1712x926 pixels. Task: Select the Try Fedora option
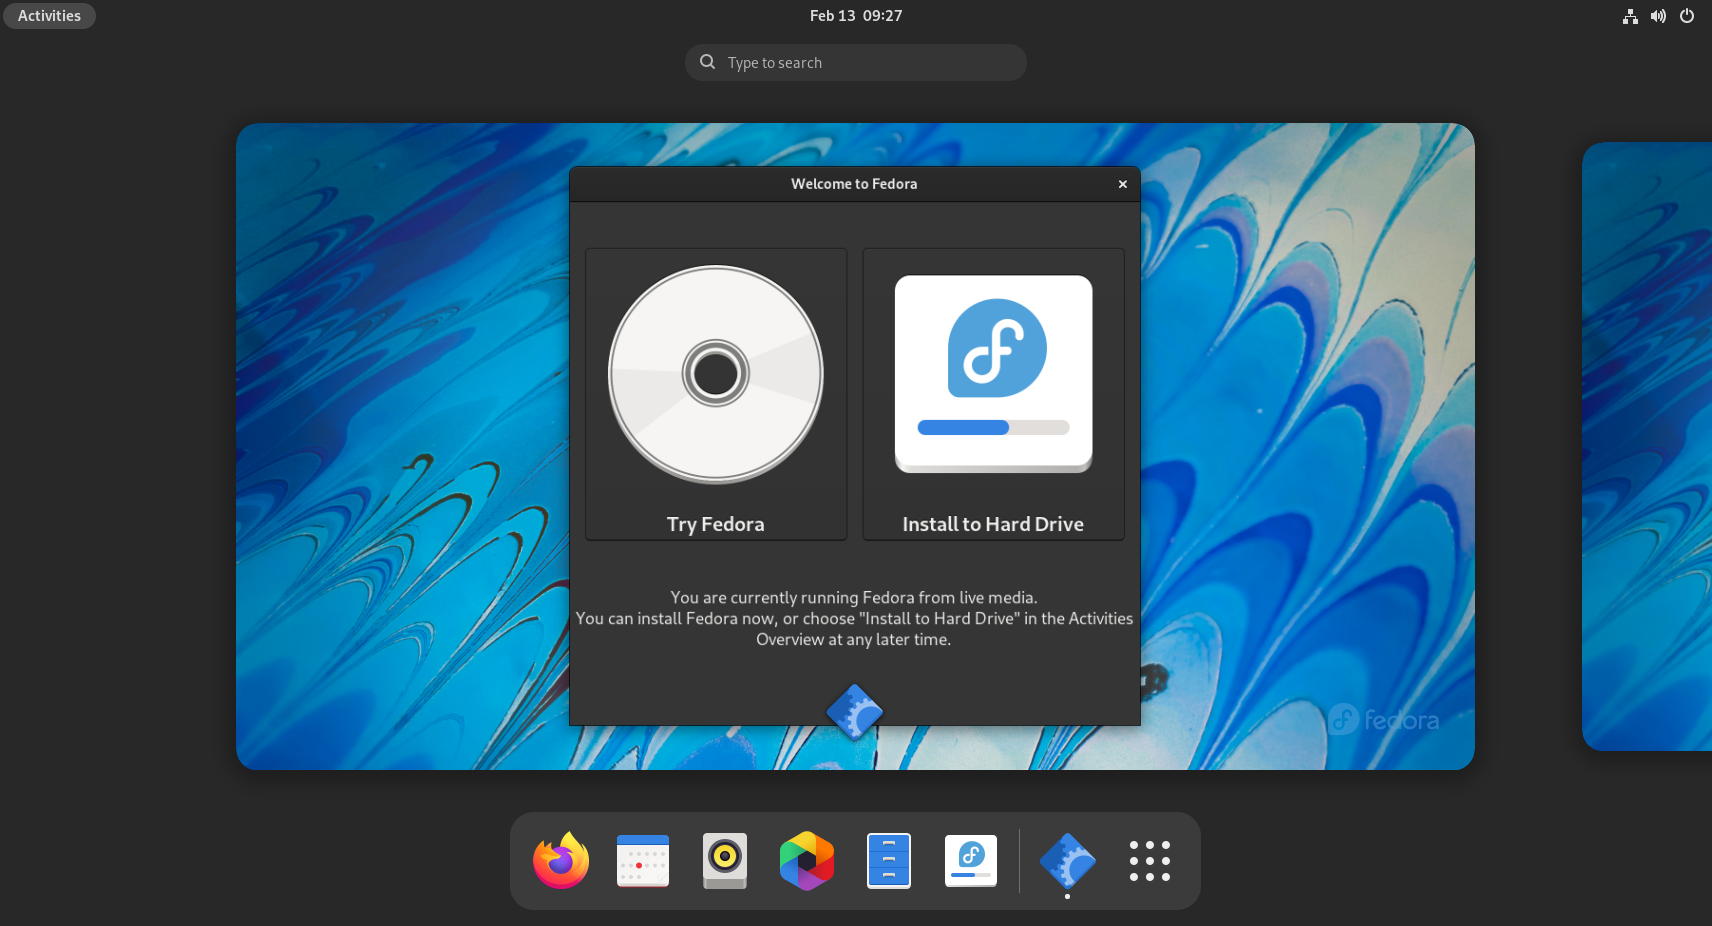coord(715,393)
